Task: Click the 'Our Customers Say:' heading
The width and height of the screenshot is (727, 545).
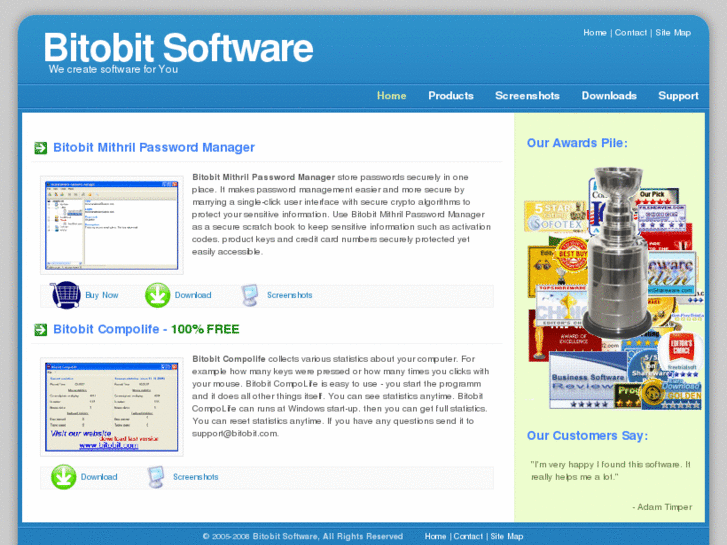Action: coord(587,436)
